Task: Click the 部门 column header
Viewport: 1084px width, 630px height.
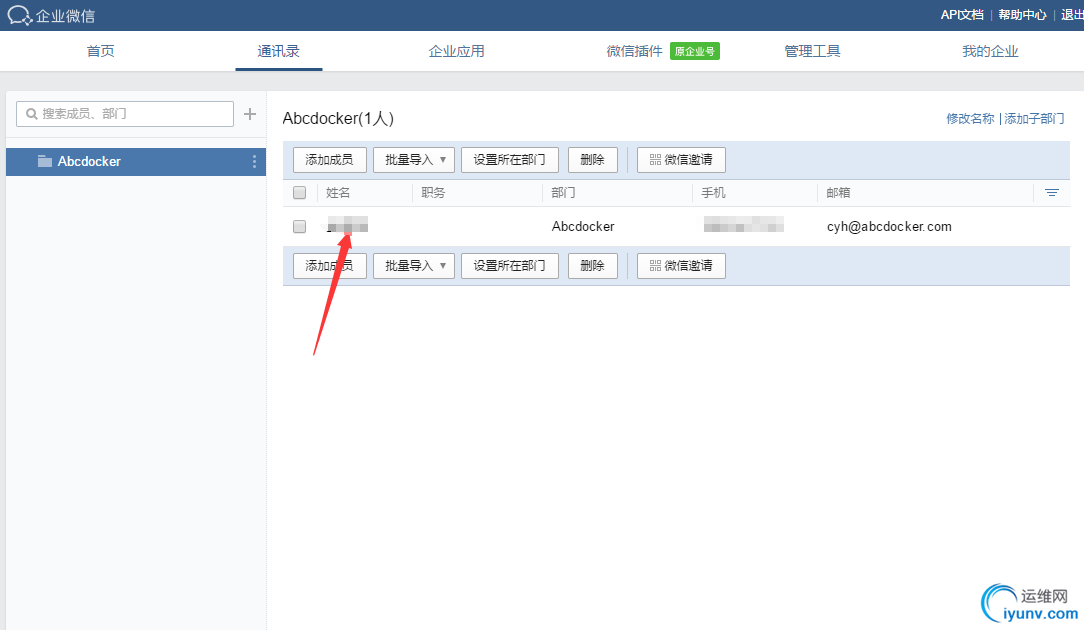Action: point(563,193)
